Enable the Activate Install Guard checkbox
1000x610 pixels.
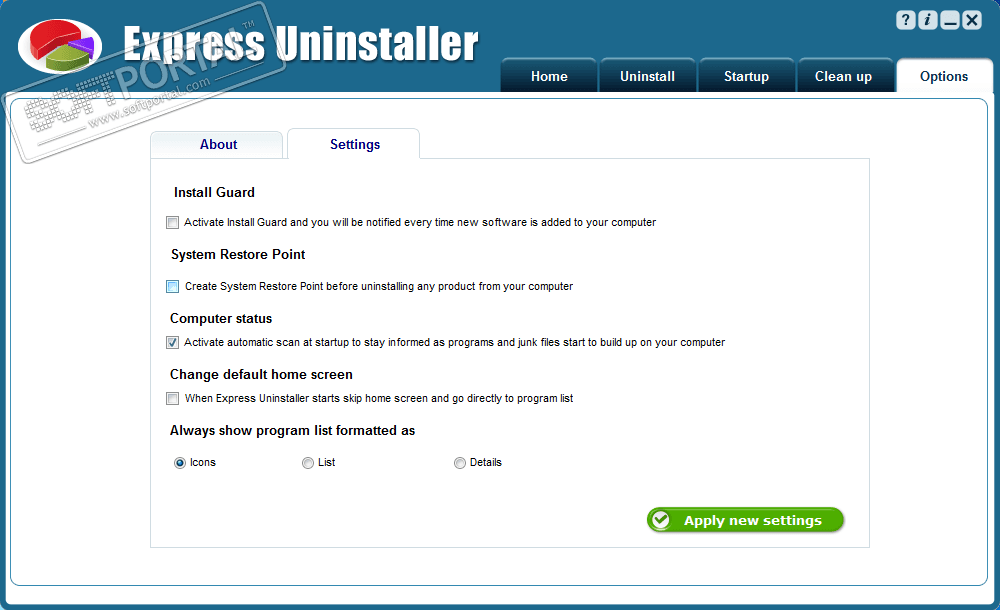(172, 223)
